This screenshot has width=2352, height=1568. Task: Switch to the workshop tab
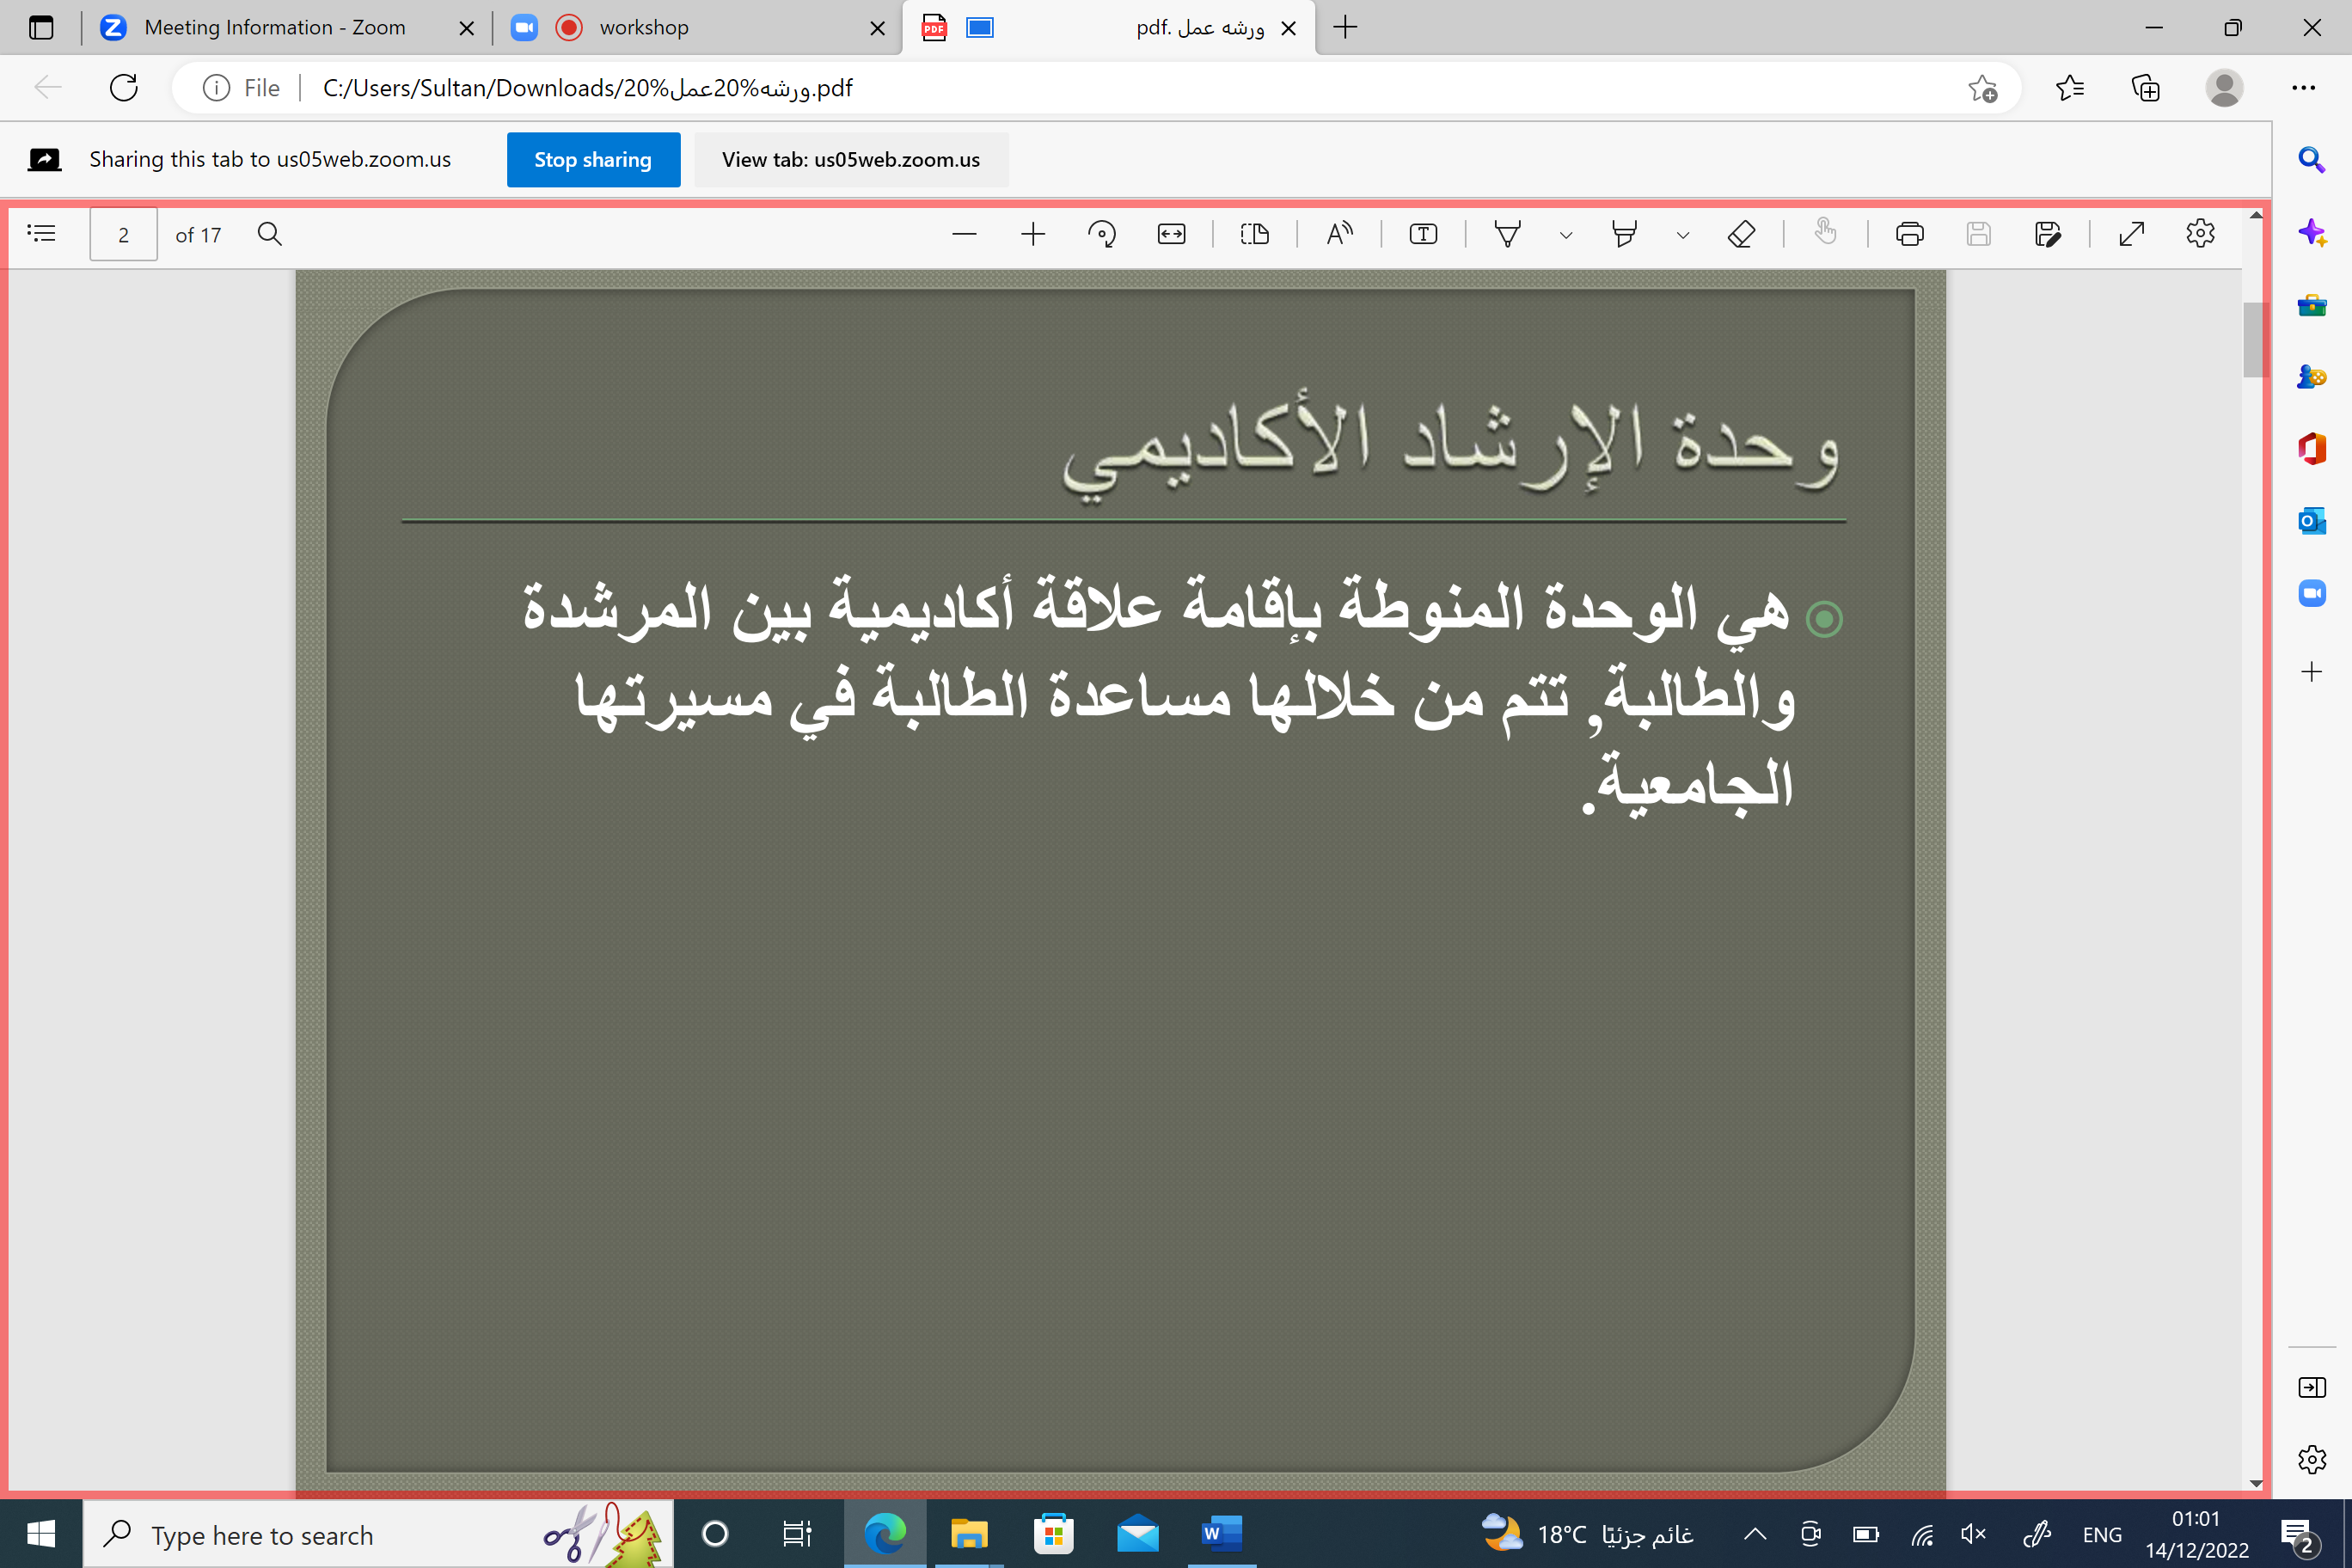coord(644,28)
